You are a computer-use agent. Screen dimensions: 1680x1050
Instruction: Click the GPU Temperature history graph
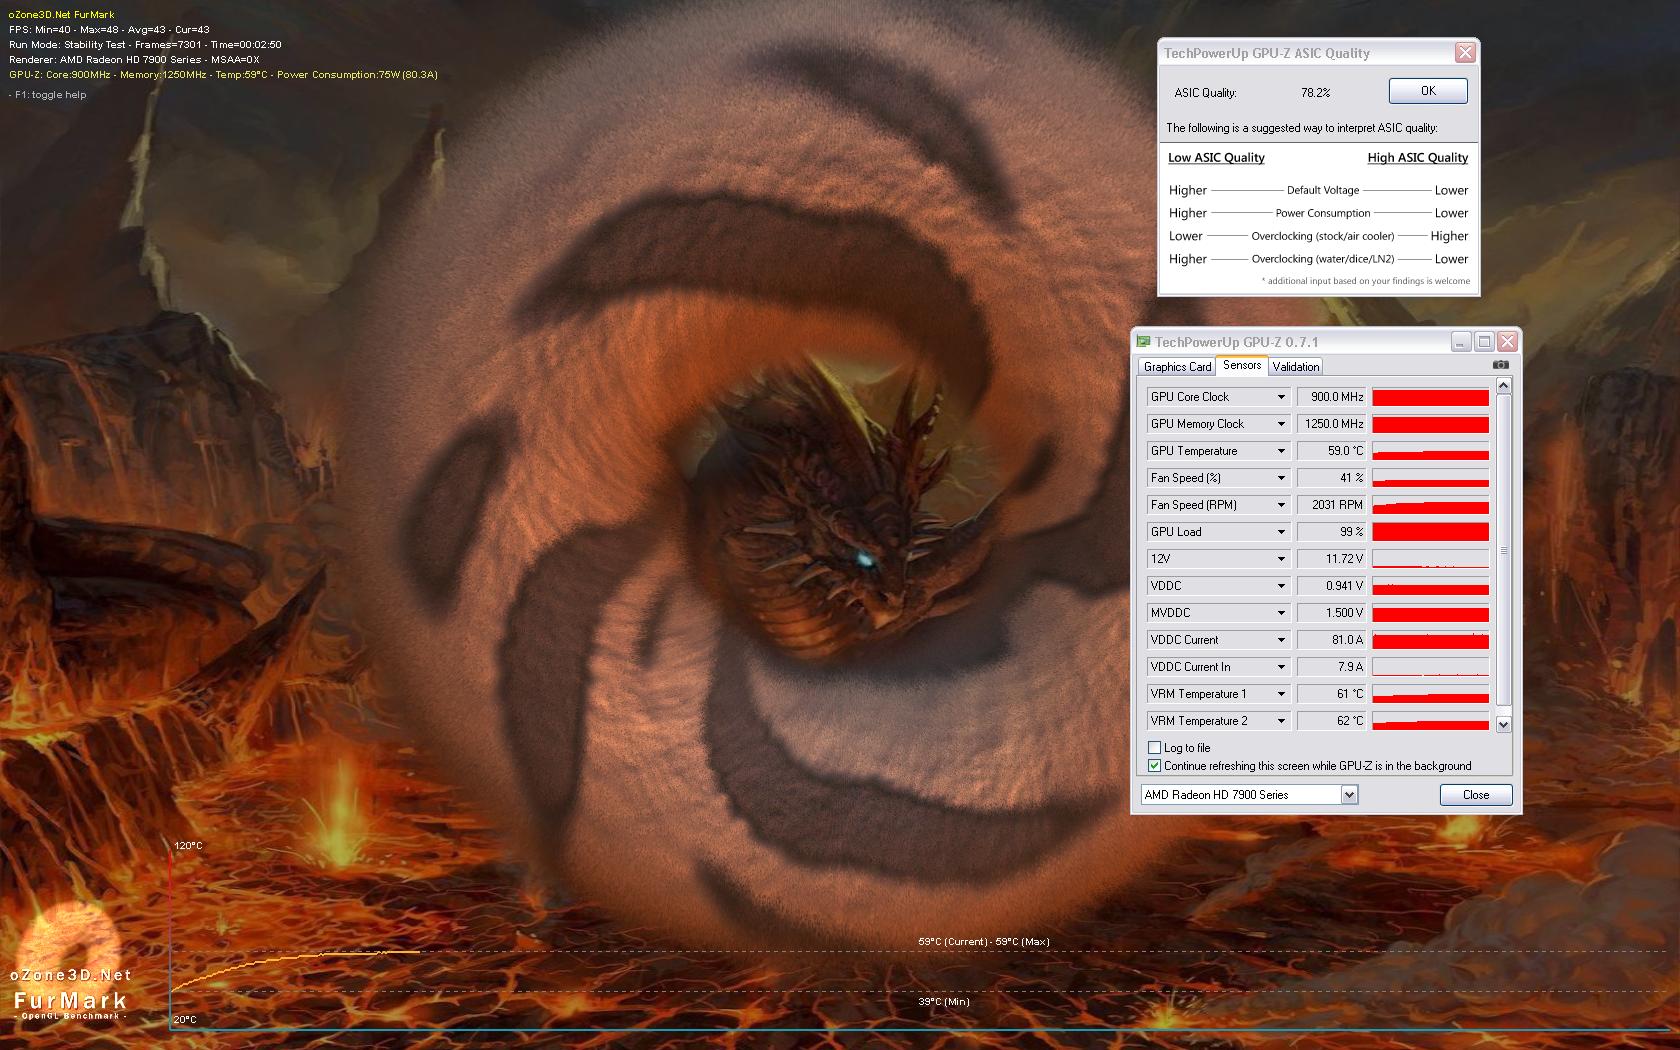point(1430,451)
